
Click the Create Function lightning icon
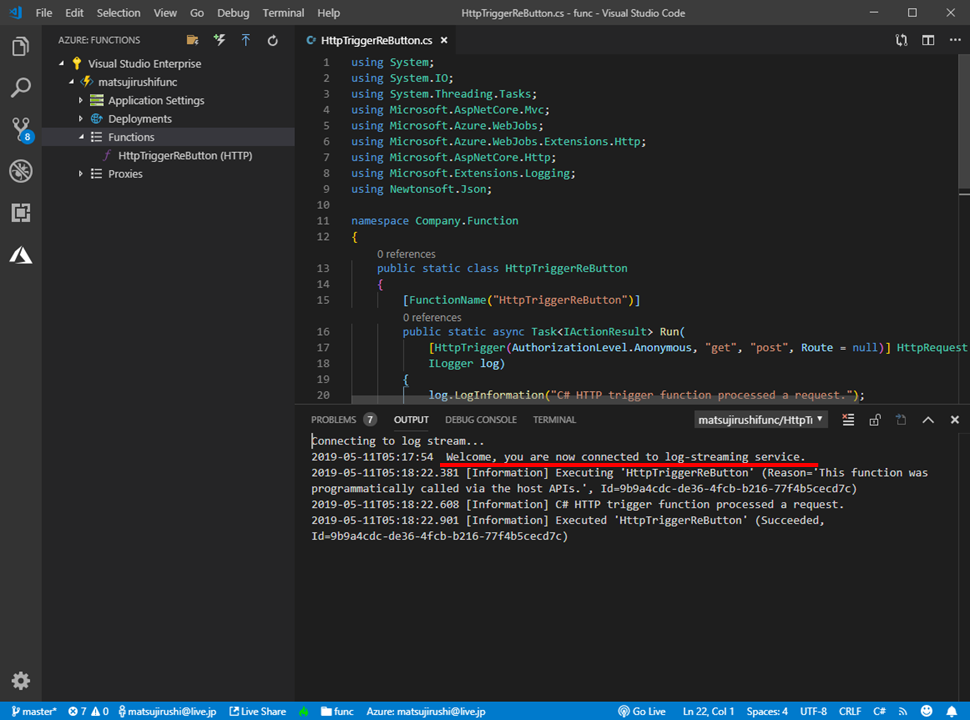pos(219,40)
